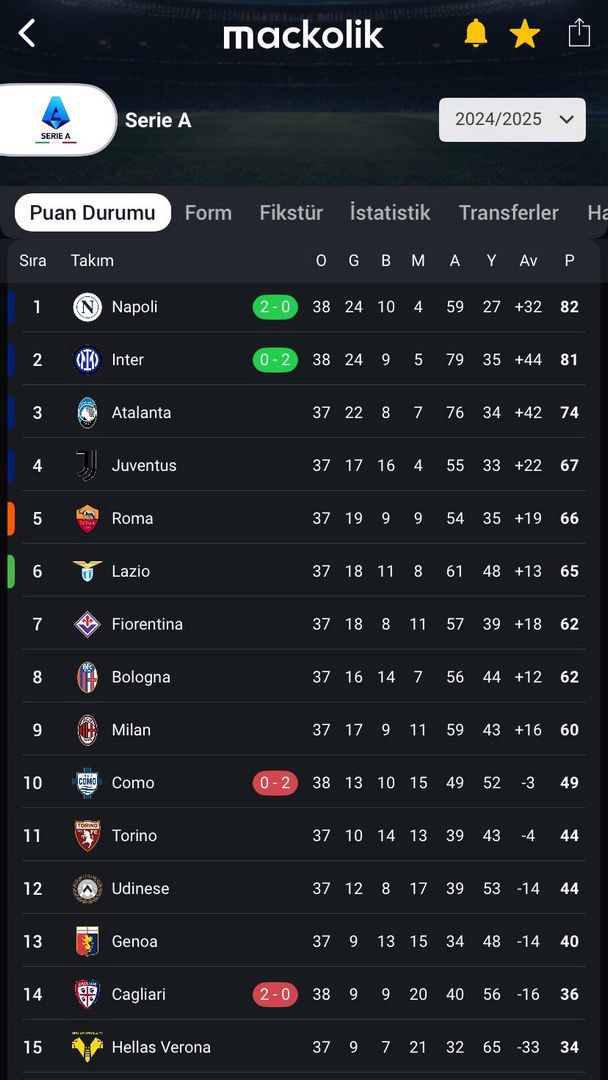The image size is (608, 1080).
Task: Sort by the P points column header
Action: 569,261
